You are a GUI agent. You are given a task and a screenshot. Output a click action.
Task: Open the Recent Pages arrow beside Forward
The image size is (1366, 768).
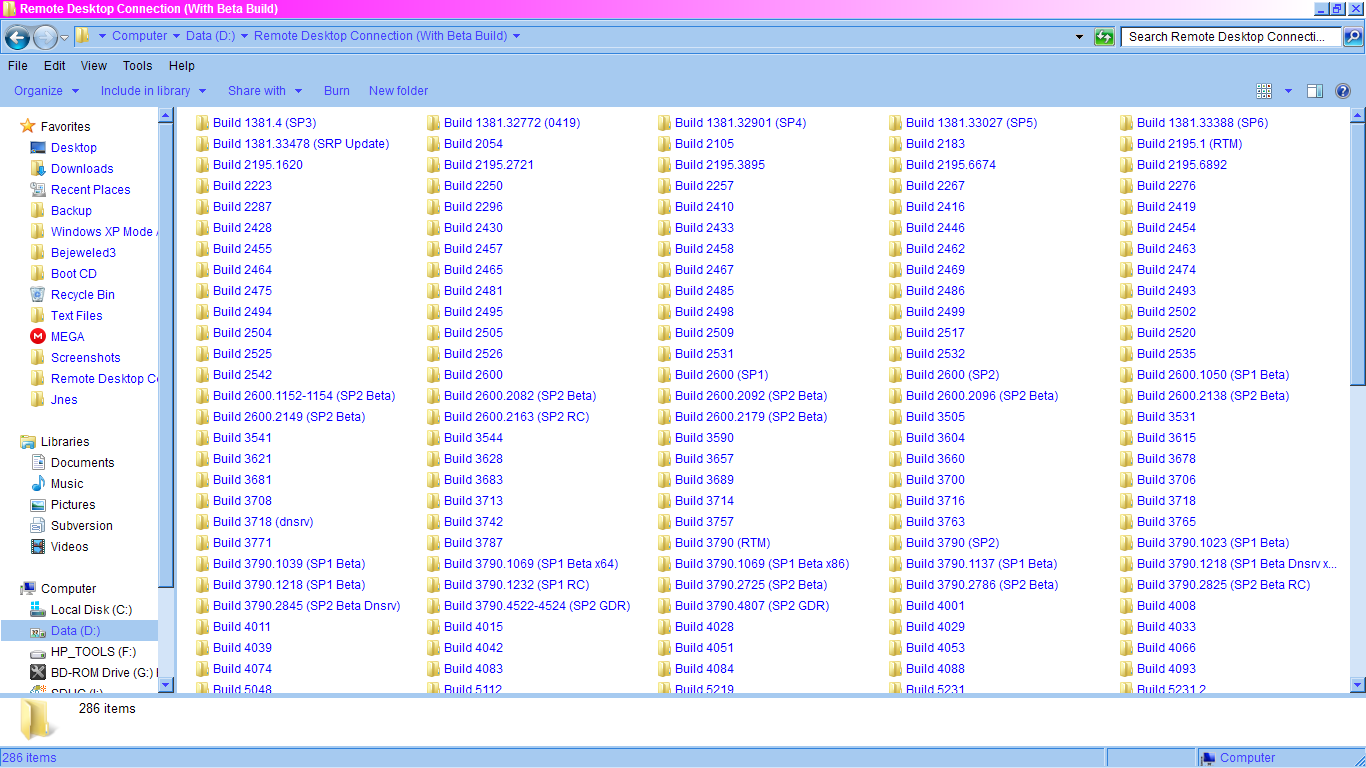(x=65, y=37)
